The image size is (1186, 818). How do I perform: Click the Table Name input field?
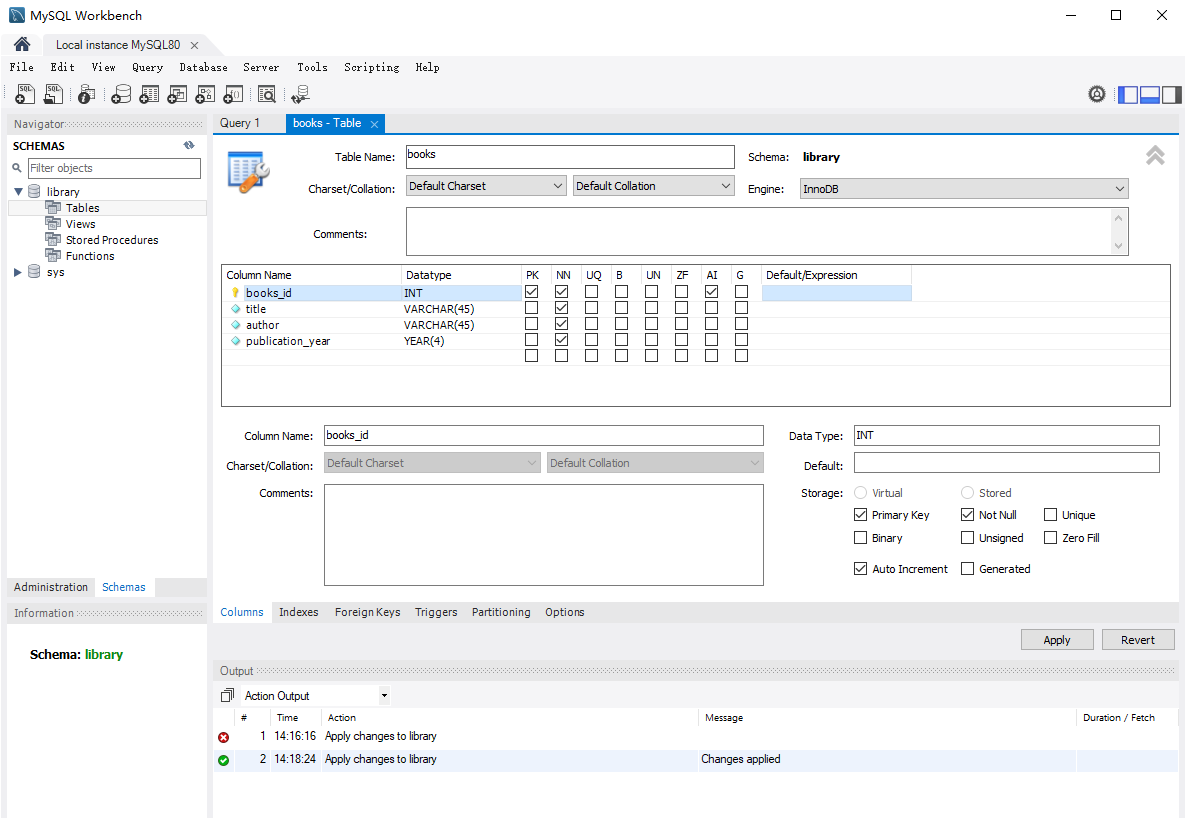(570, 157)
